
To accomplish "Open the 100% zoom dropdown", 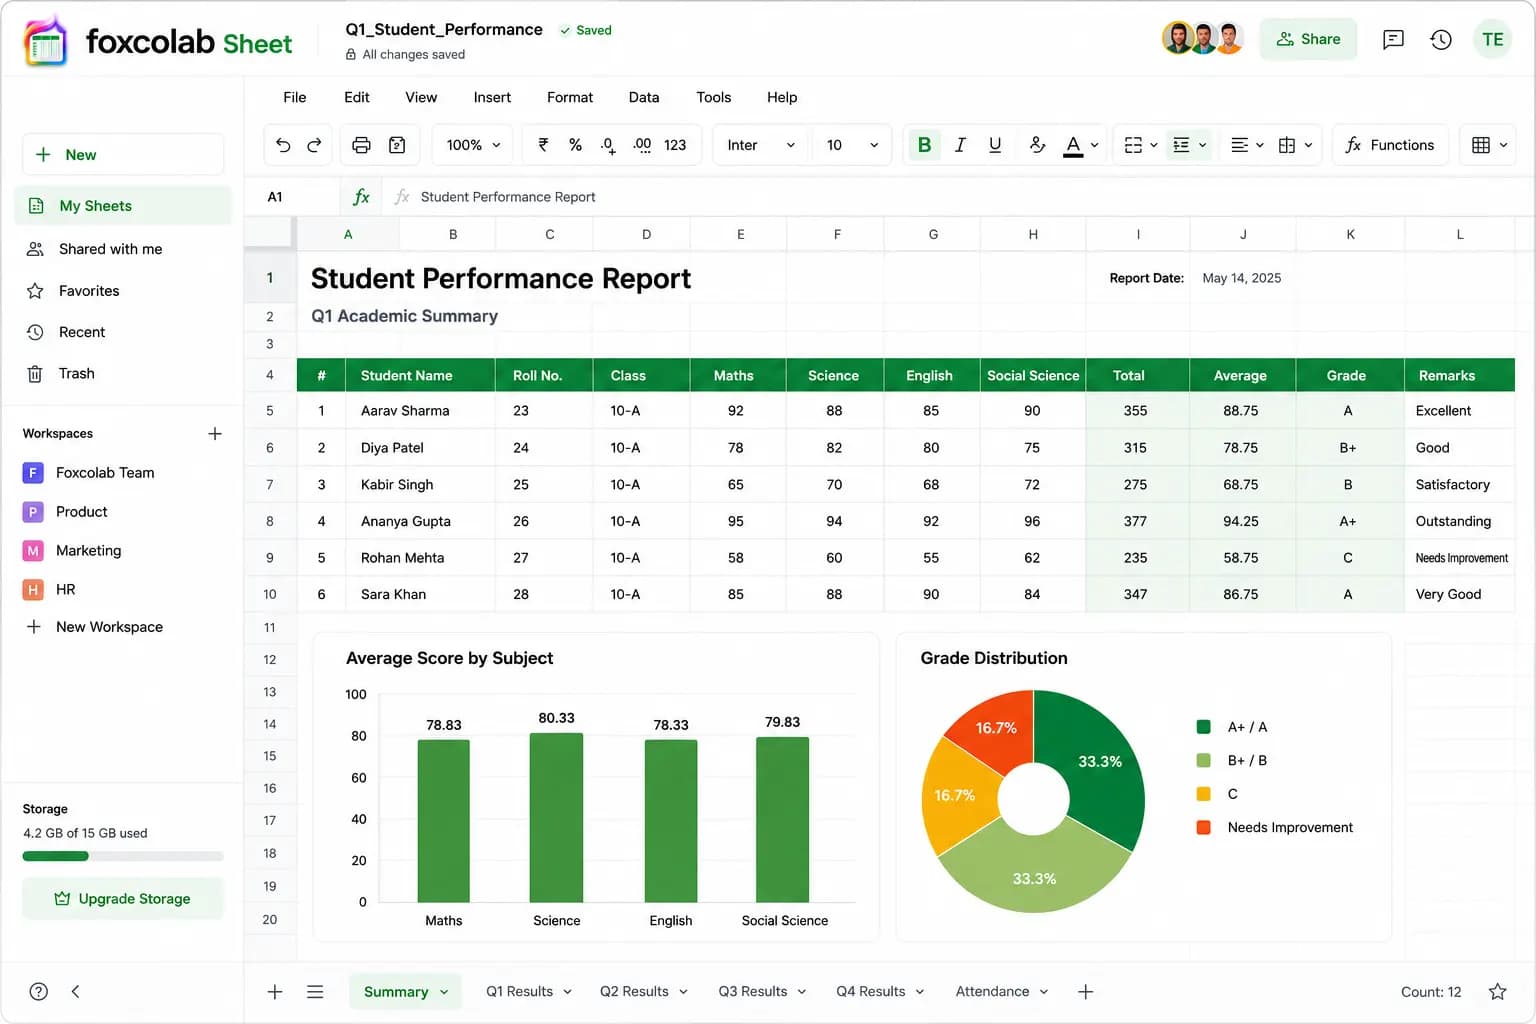I will point(473,145).
